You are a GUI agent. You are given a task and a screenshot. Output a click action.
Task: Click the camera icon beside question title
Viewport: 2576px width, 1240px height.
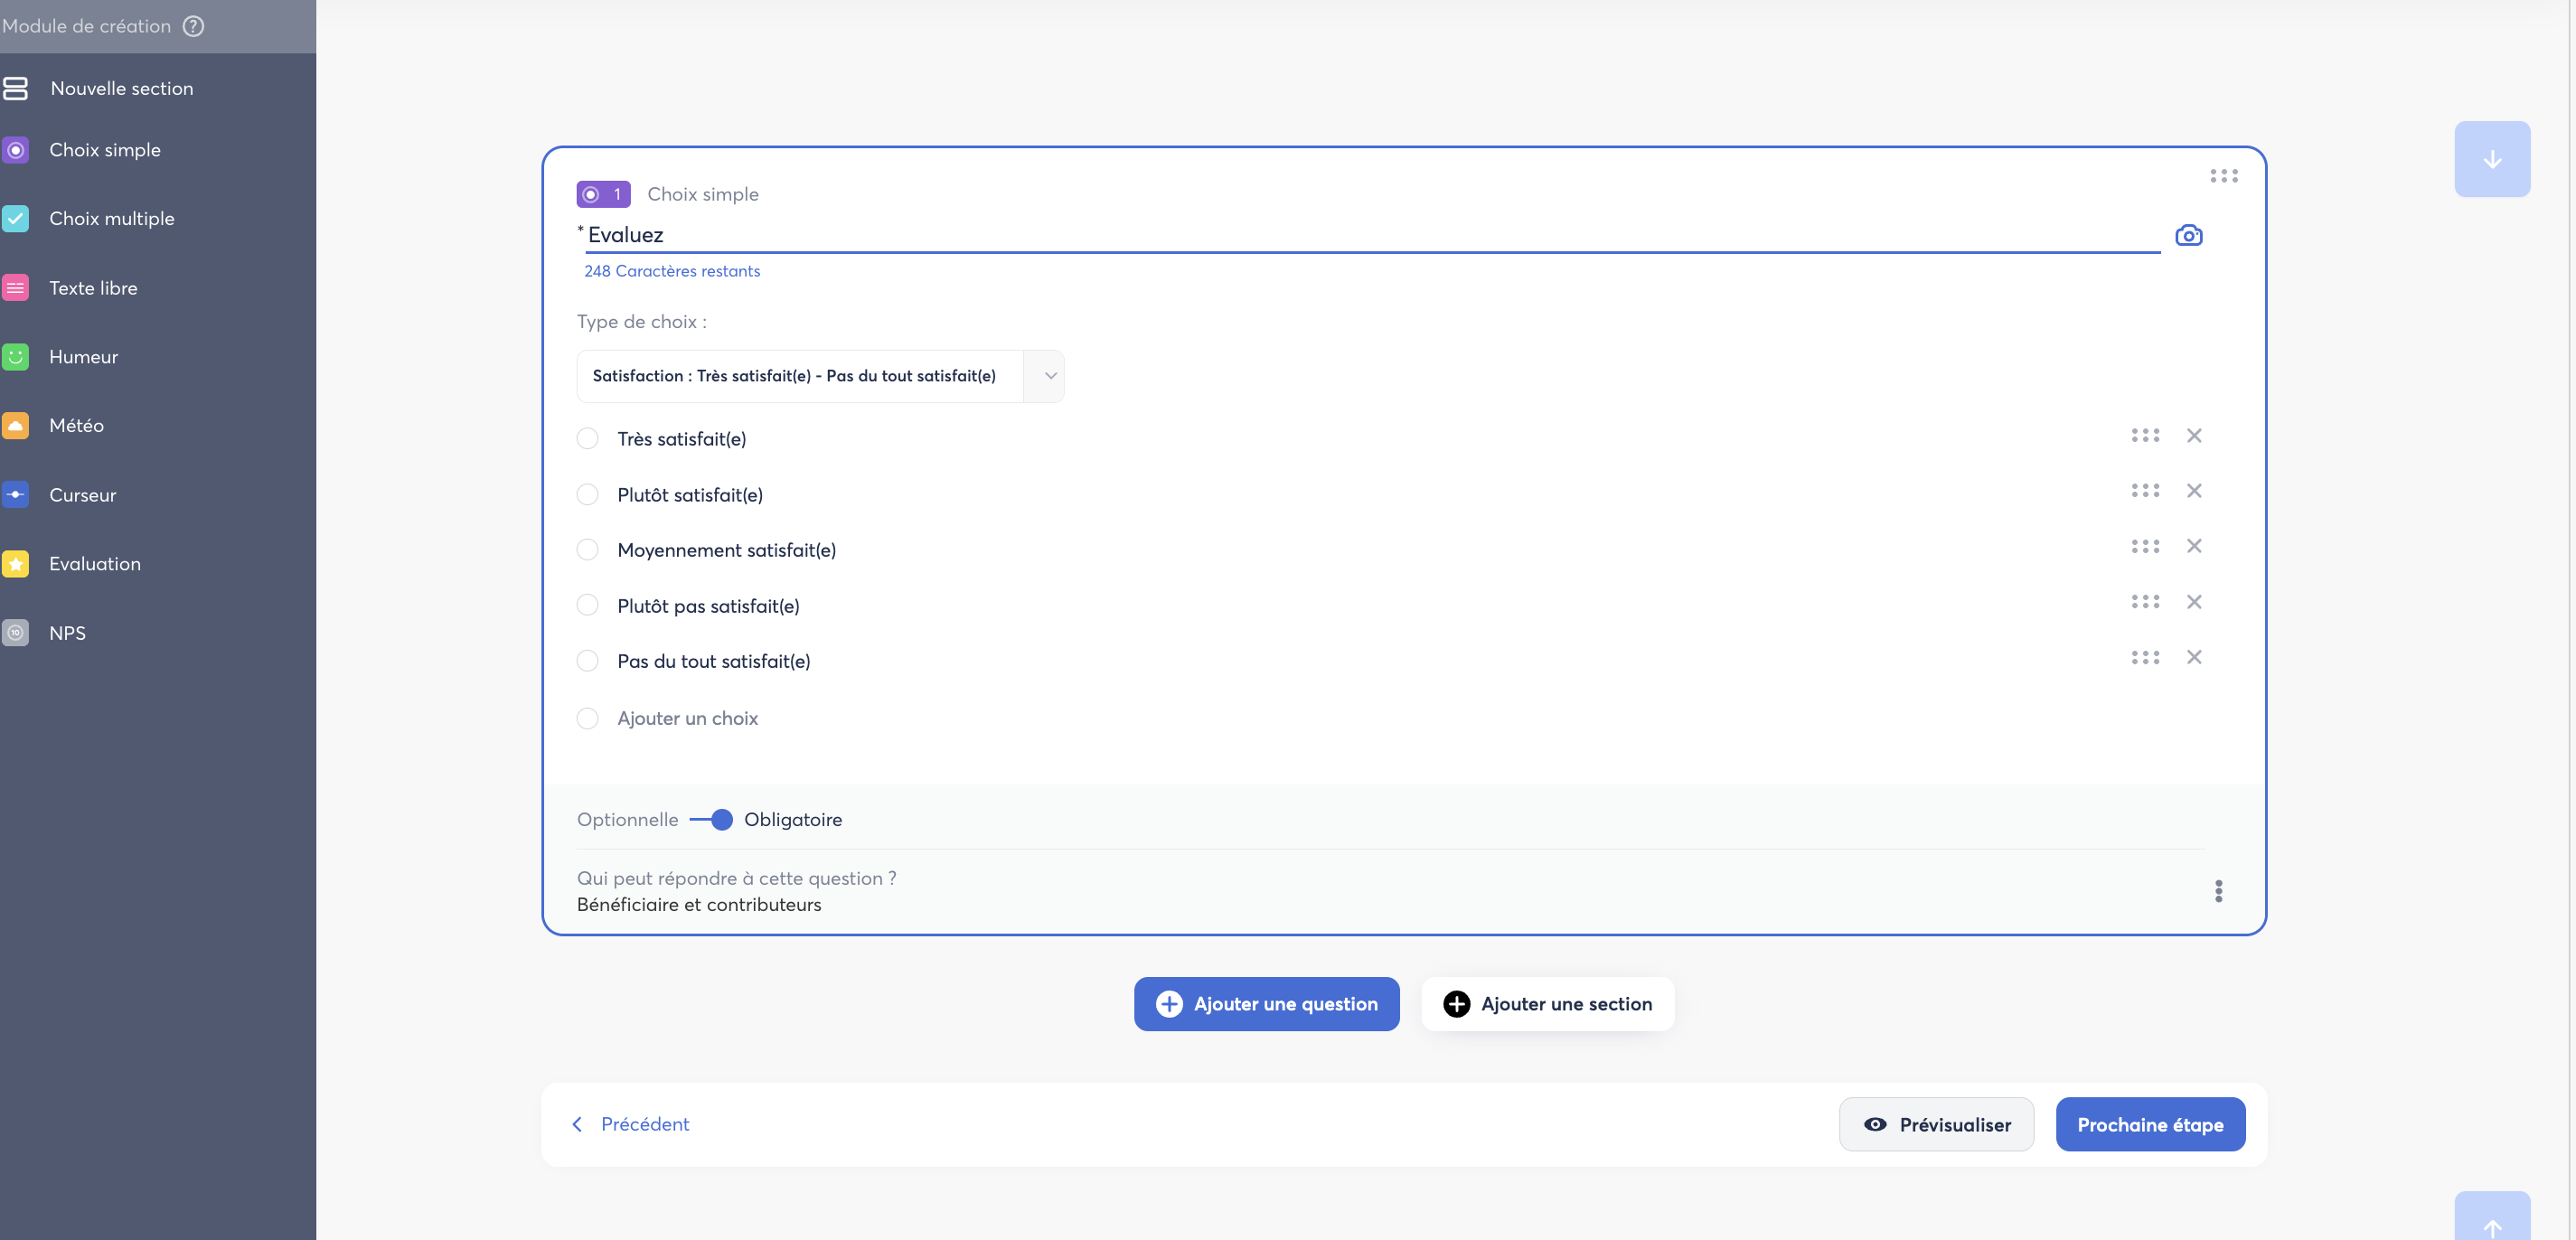pos(2188,235)
